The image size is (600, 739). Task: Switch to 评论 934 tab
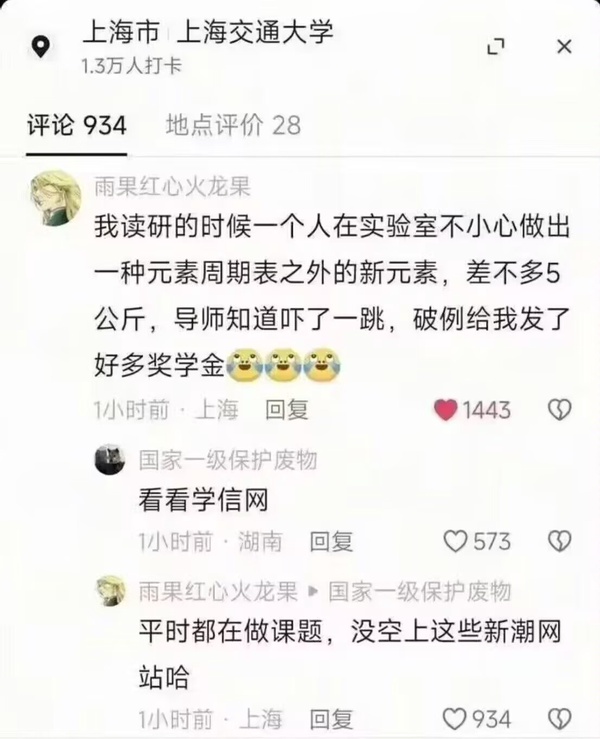coord(76,125)
